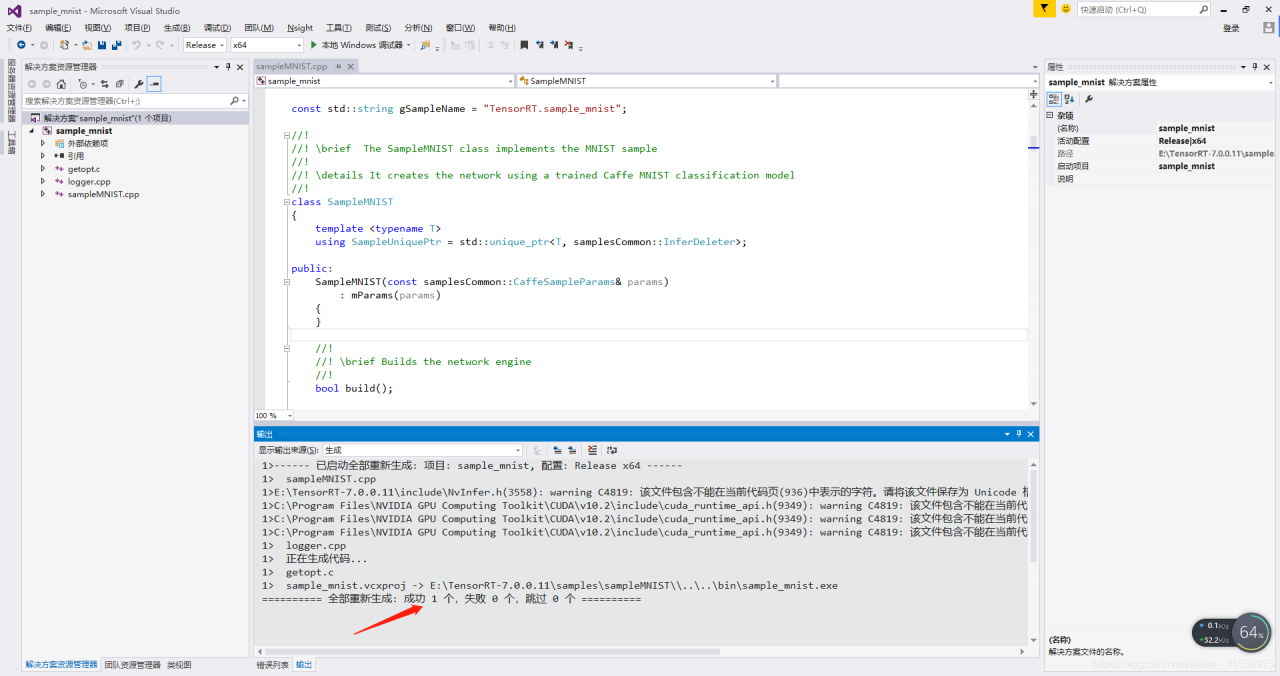Open the 调试(D) debug menu

(217, 28)
